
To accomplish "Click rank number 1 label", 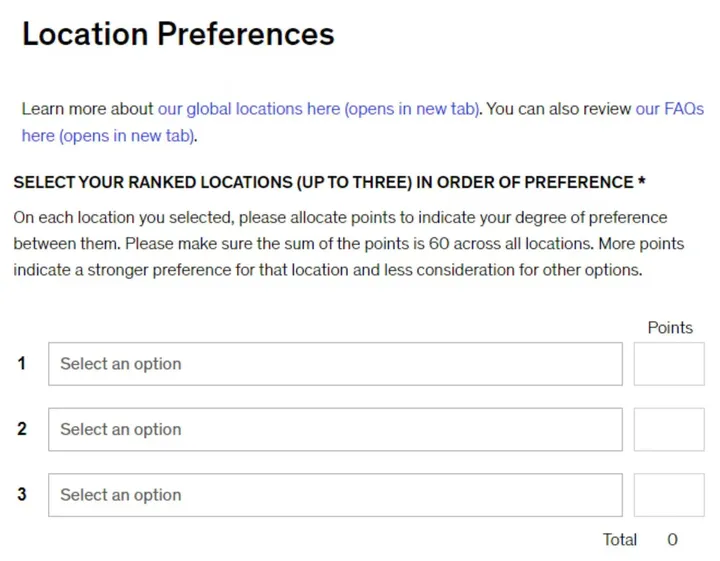I will pyautogui.click(x=22, y=364).
